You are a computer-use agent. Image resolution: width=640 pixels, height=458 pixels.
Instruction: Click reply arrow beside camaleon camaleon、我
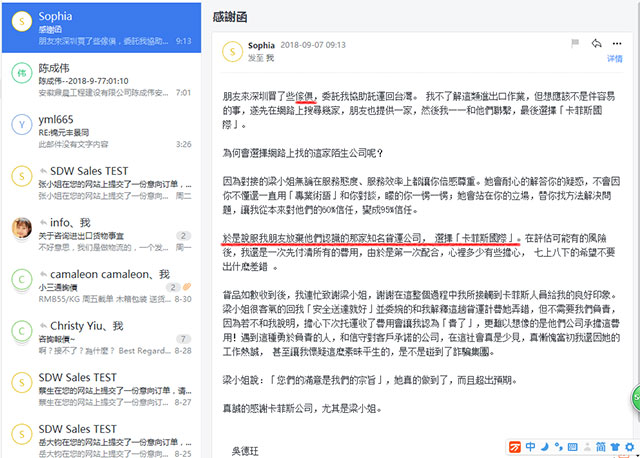[43, 274]
